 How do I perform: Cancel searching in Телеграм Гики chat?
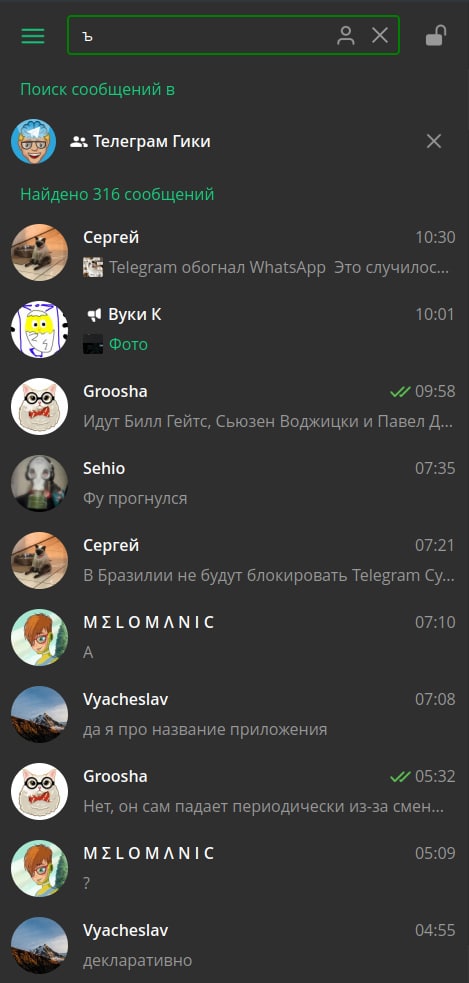pos(434,142)
